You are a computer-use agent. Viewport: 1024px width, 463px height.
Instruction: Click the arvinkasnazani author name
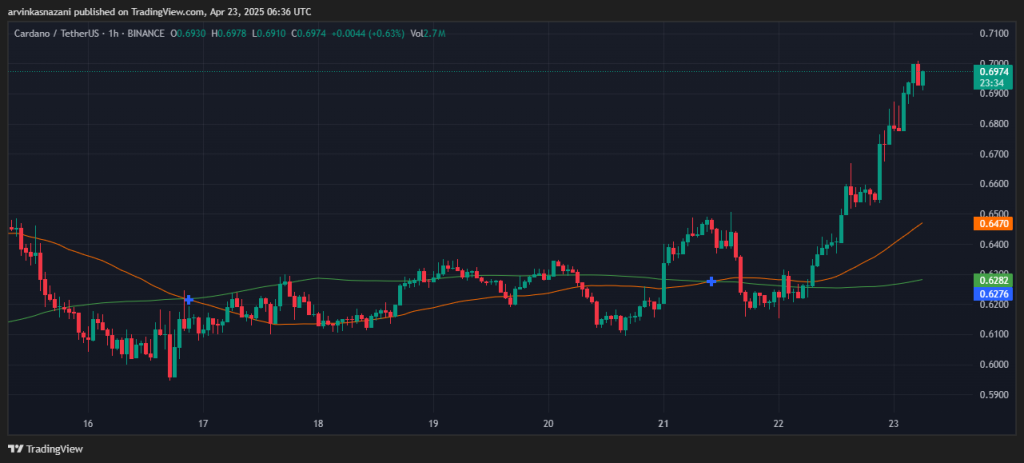(43, 11)
